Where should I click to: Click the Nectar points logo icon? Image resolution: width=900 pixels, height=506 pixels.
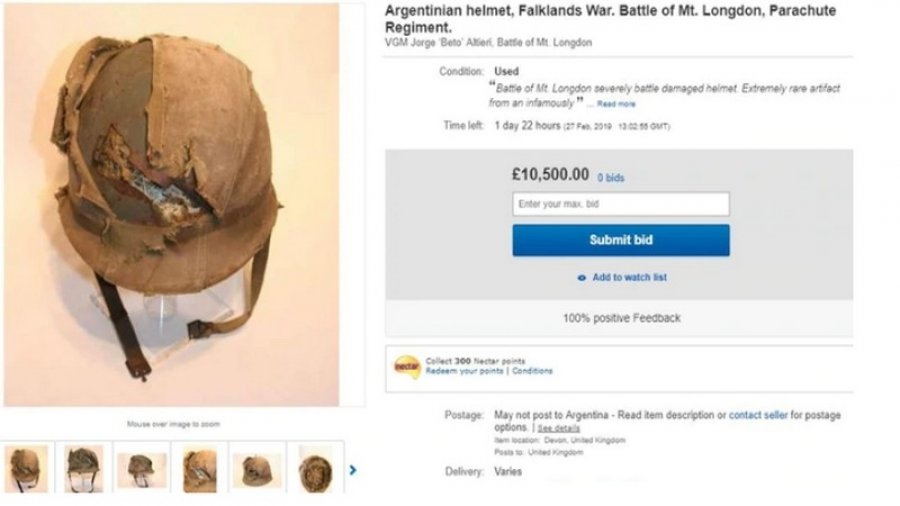406,366
